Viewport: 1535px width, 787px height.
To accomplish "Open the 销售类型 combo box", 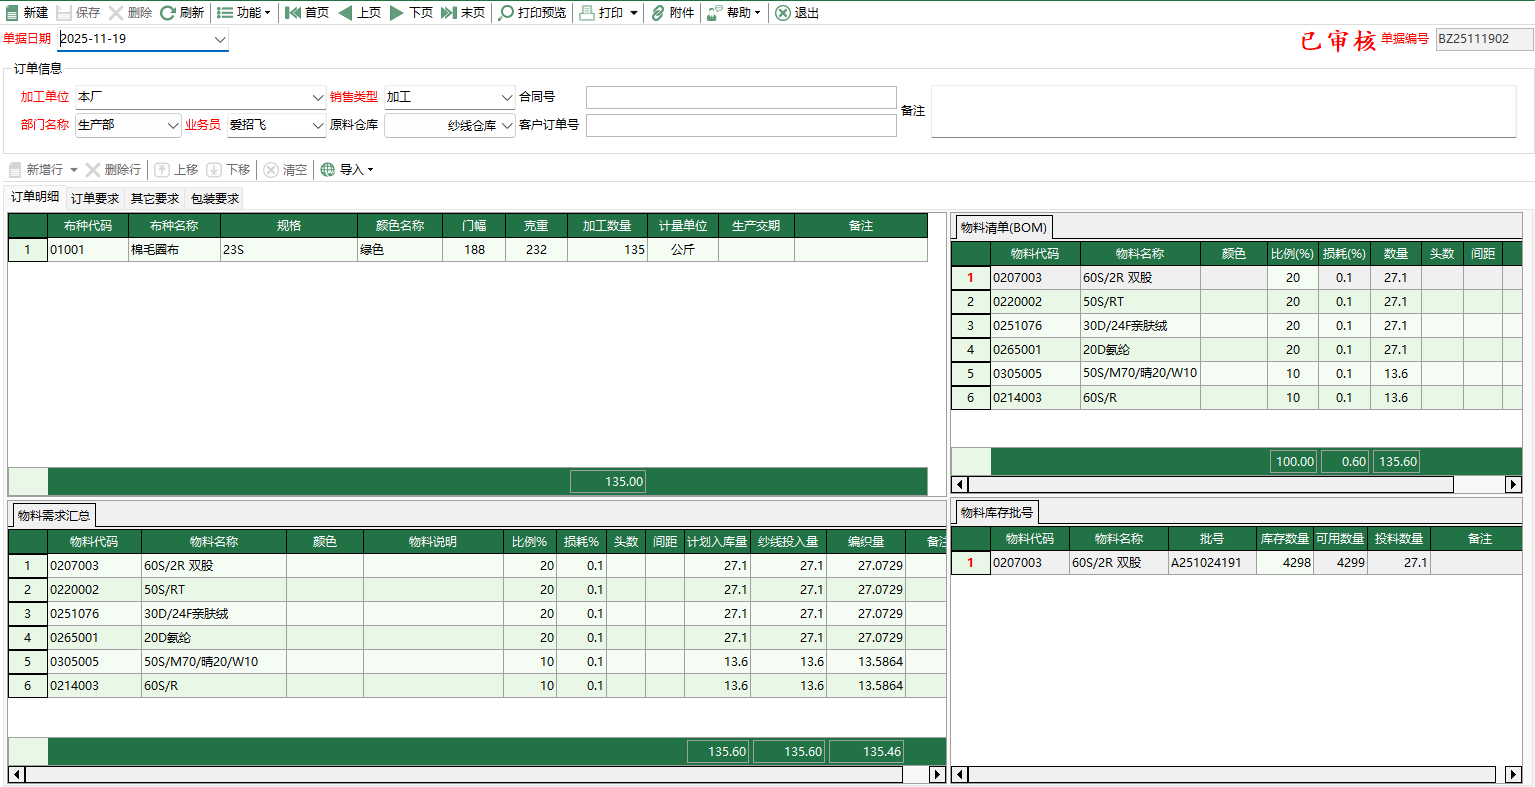I will pyautogui.click(x=507, y=97).
